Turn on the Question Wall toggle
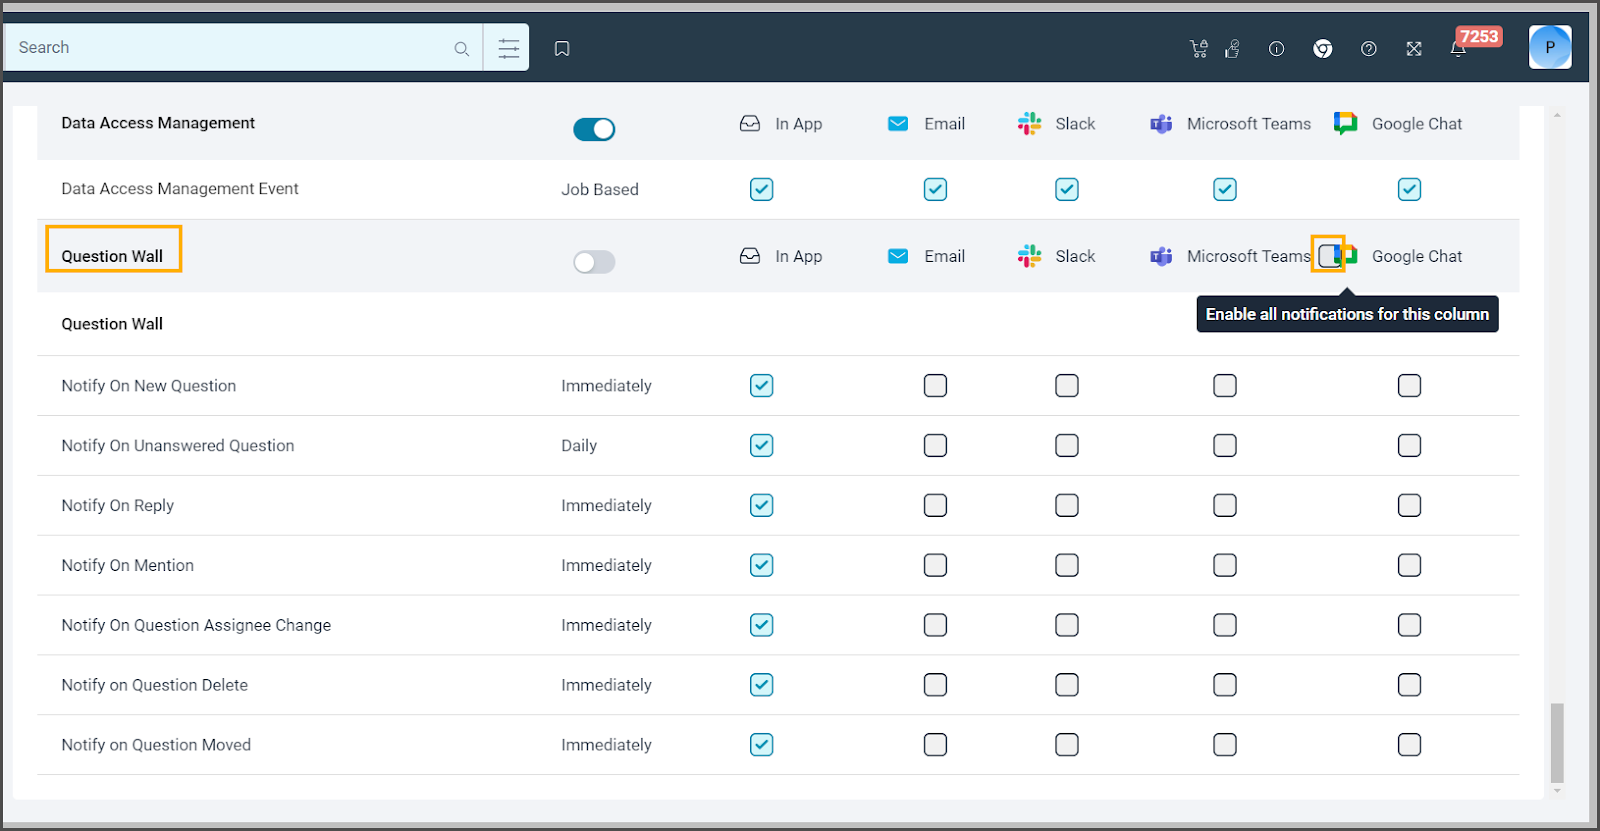 (594, 262)
